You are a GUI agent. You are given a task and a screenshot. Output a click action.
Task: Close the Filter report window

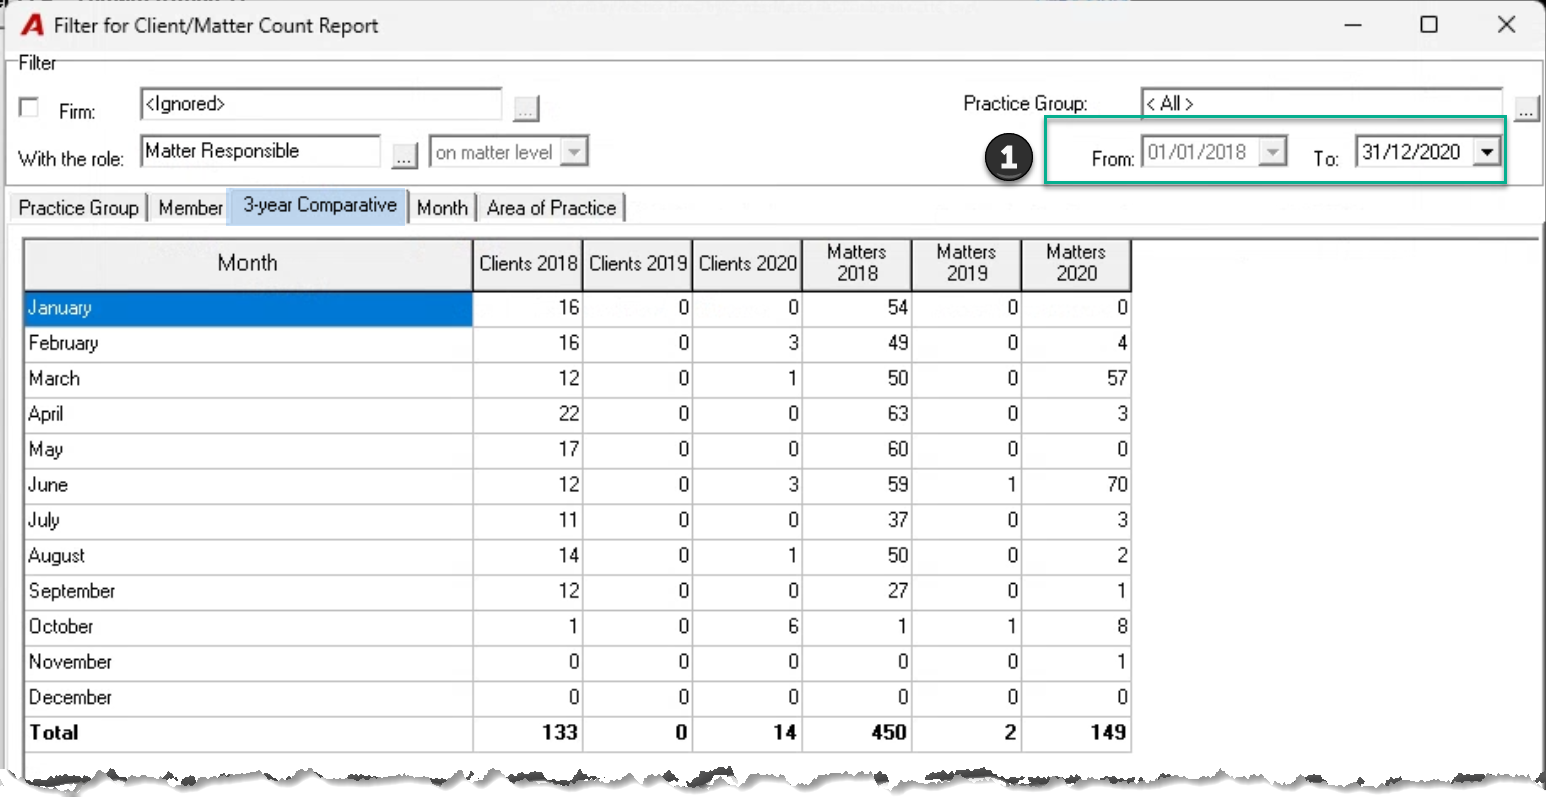pyautogui.click(x=1506, y=24)
